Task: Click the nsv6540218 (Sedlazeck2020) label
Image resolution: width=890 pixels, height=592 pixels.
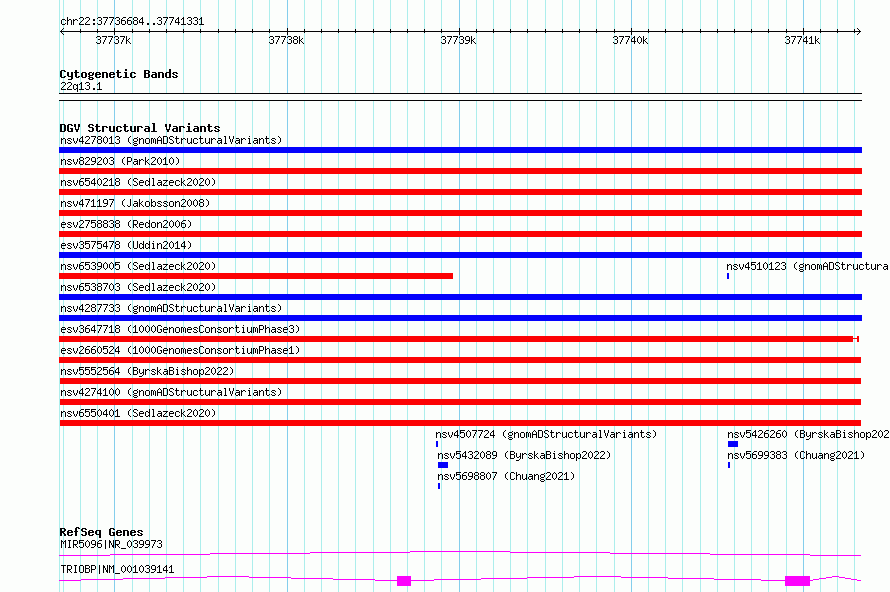Action: [x=138, y=182]
